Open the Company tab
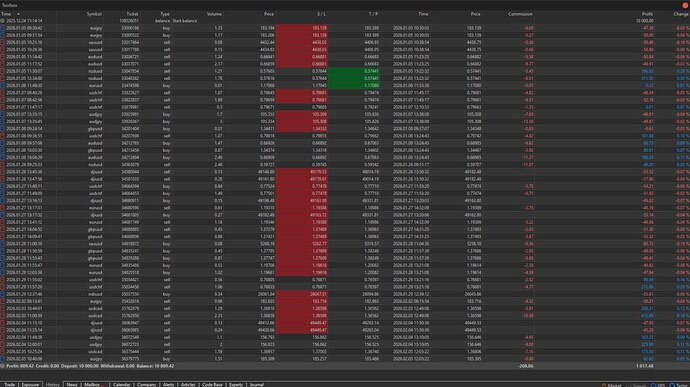 click(x=147, y=384)
